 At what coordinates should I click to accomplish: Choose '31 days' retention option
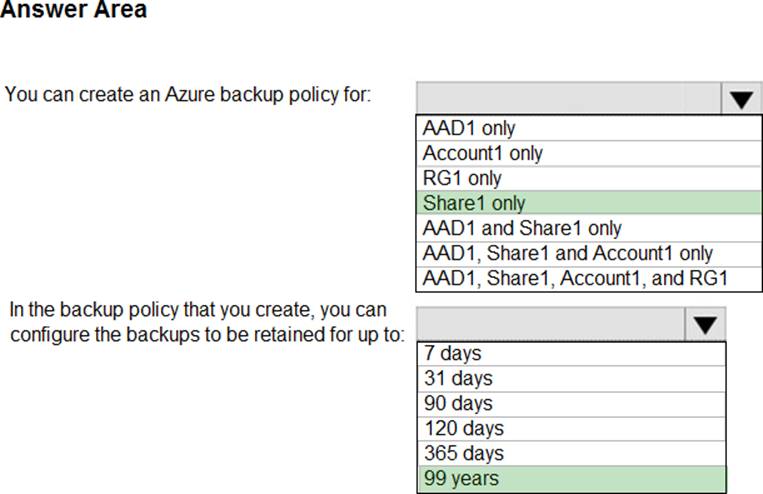click(x=457, y=378)
